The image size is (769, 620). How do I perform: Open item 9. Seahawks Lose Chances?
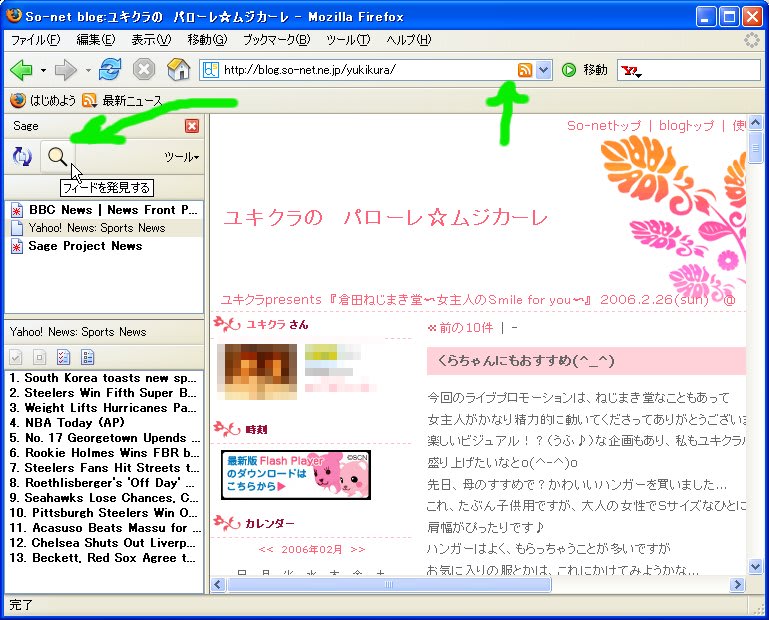104,498
